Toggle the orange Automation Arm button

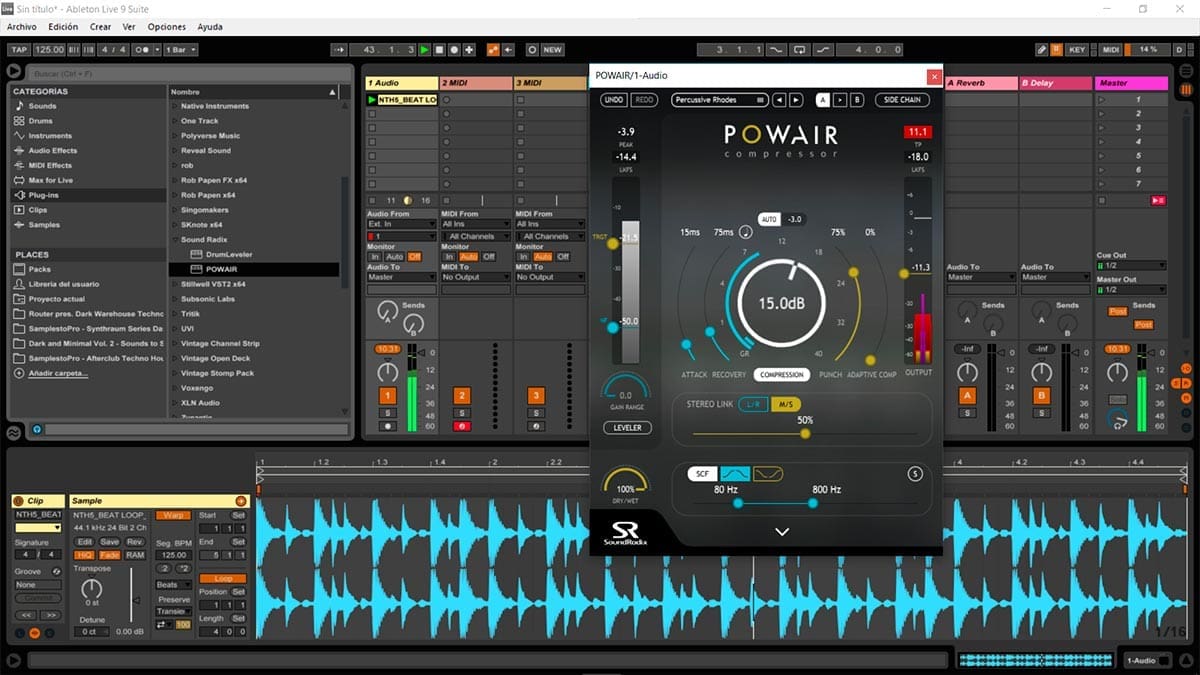493,49
